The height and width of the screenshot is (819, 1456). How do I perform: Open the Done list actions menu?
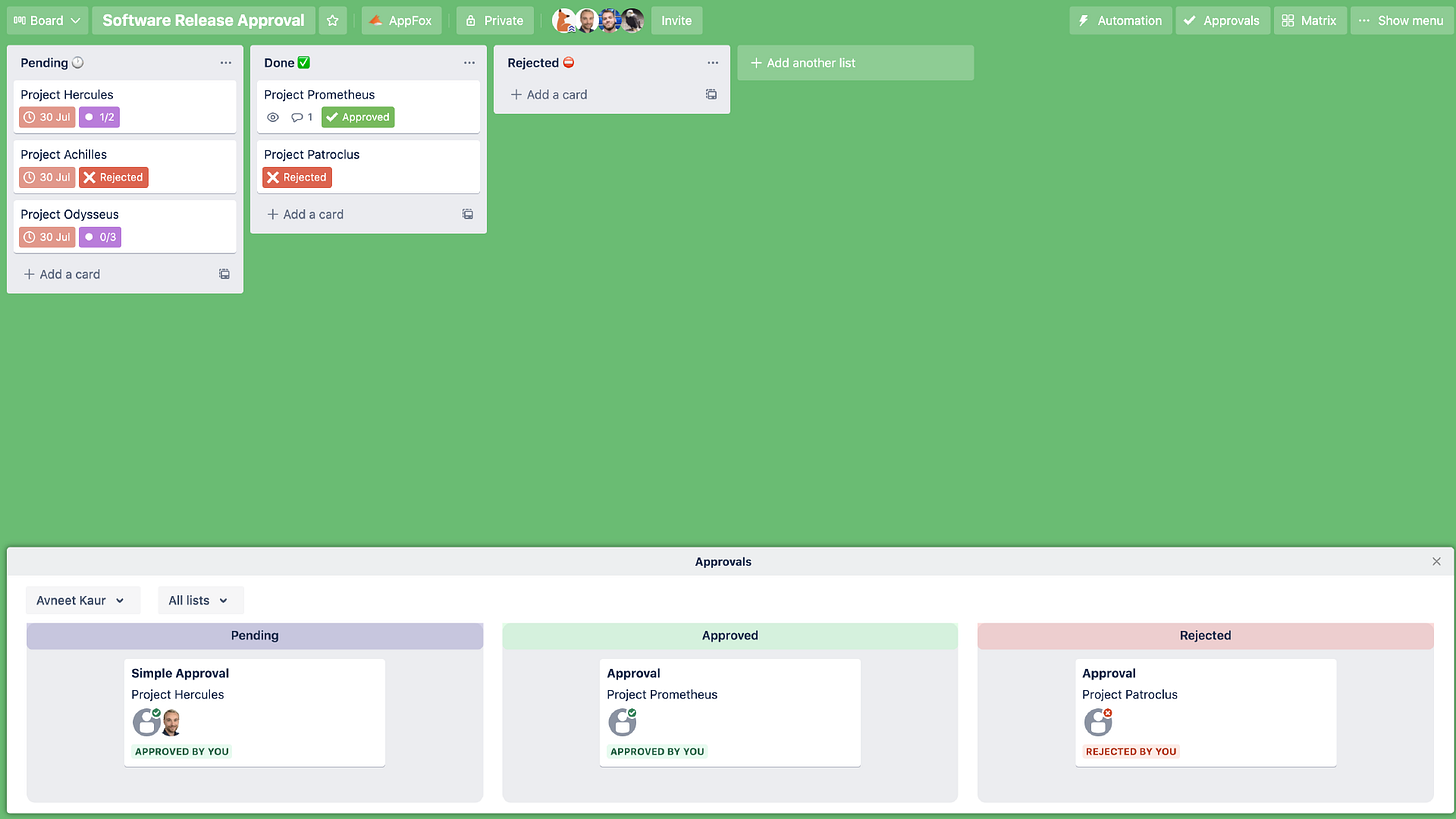pos(469,63)
